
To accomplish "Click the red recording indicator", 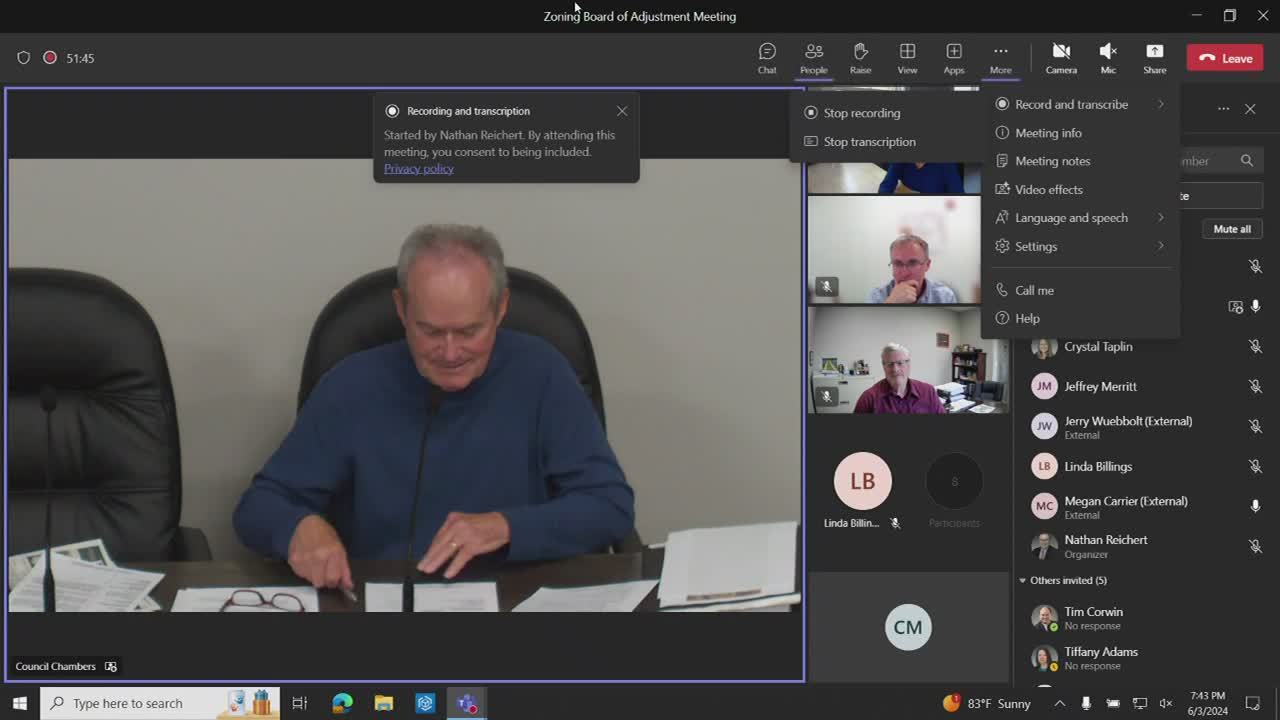I will point(50,58).
